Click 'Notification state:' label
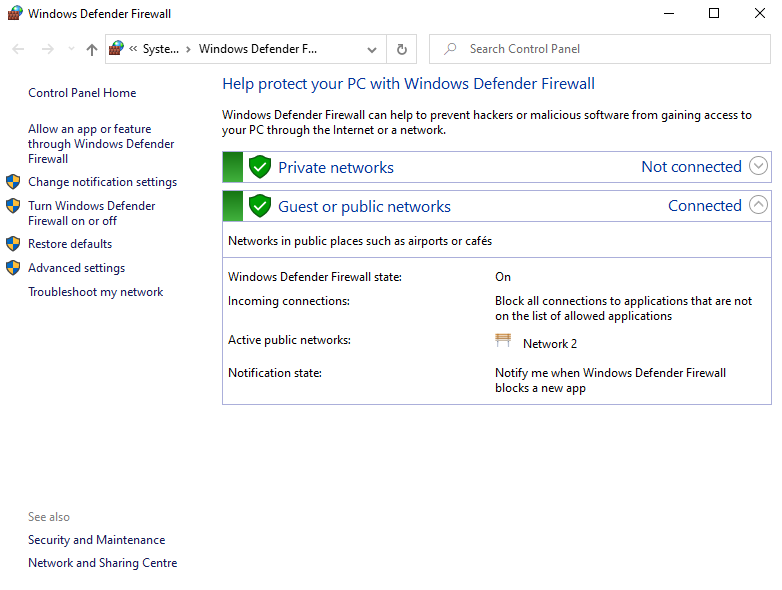782x590 pixels. click(x=275, y=373)
